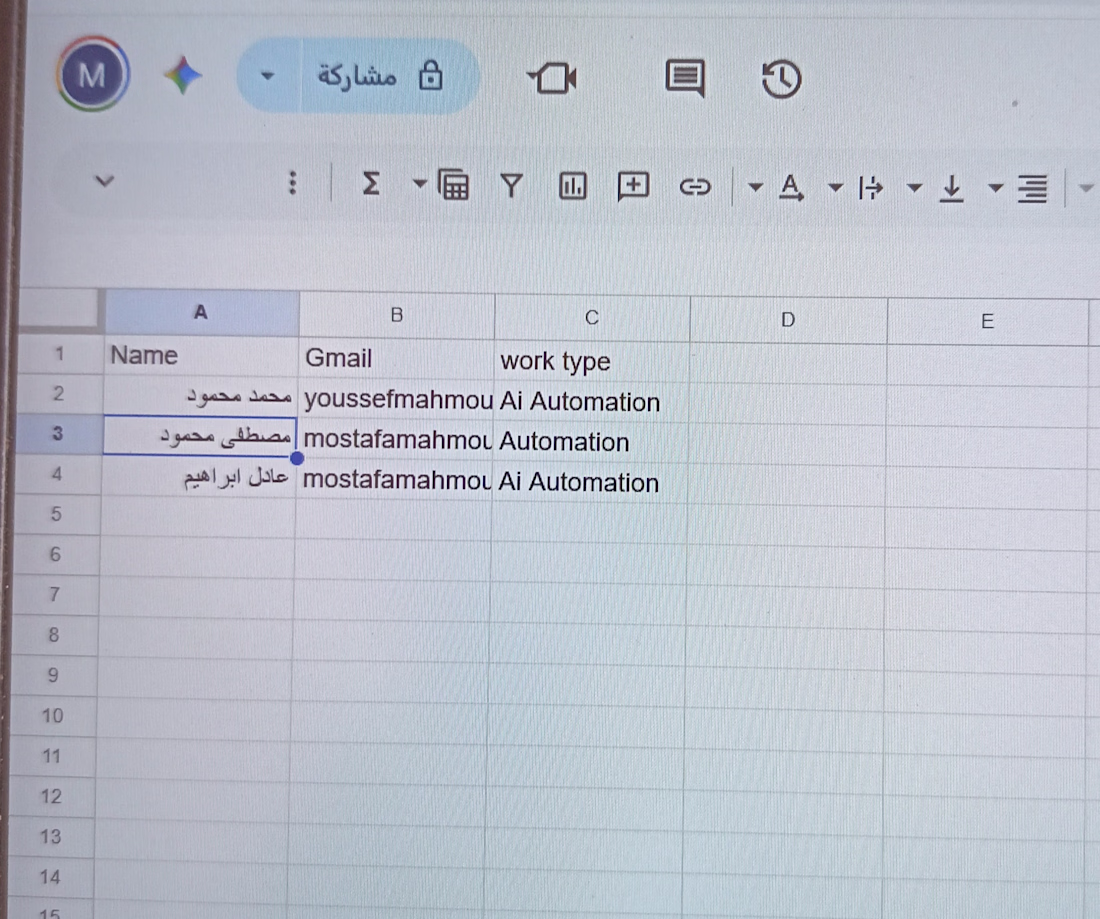This screenshot has height=919, width=1100.
Task: Select the row 10 header
Action: click(53, 716)
